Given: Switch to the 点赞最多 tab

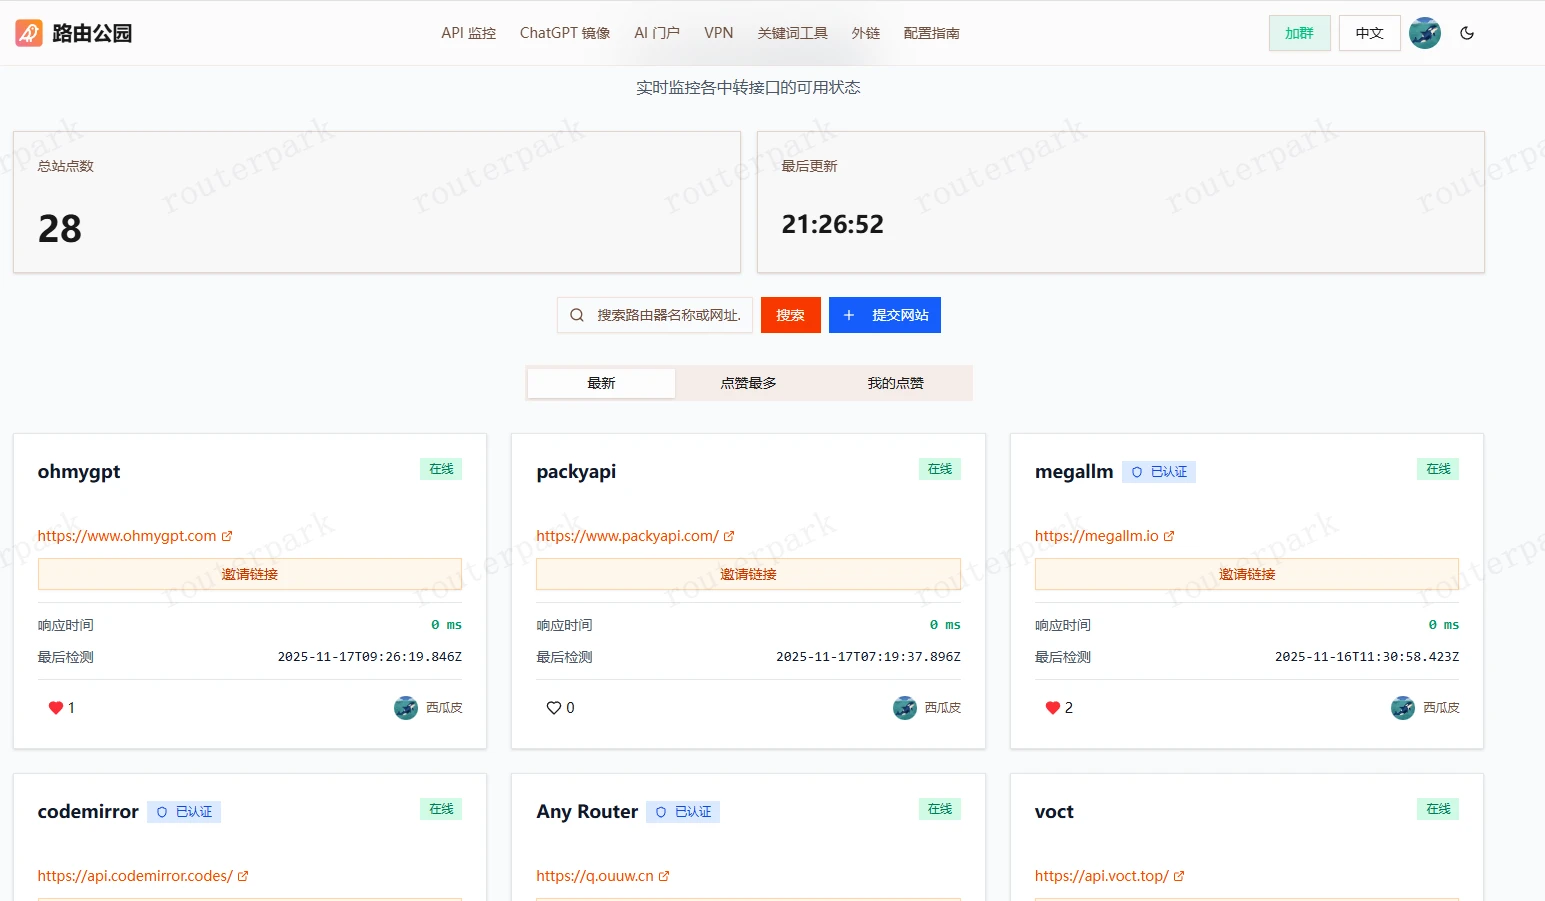Looking at the screenshot, I should pos(748,382).
